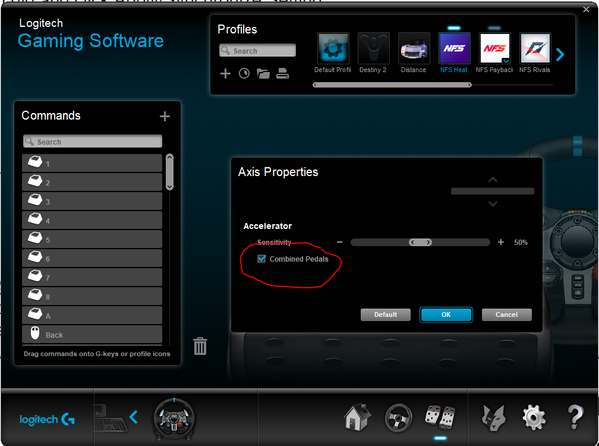
Task: Open the Overwolf wolf icon
Action: [493, 418]
